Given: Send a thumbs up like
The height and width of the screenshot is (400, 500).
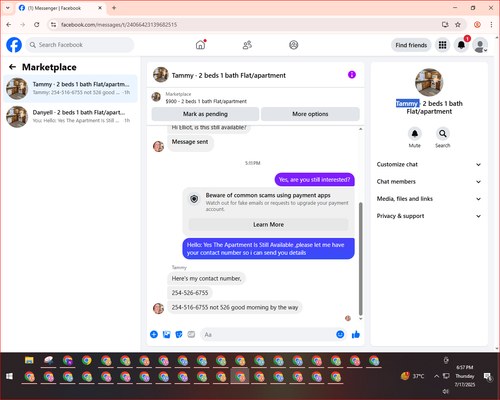Looking at the screenshot, I should point(356,334).
